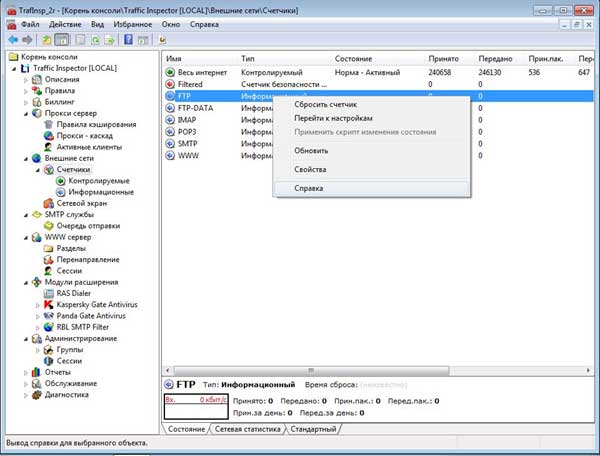Open the Вид menu
The height and width of the screenshot is (456, 600).
click(x=98, y=24)
